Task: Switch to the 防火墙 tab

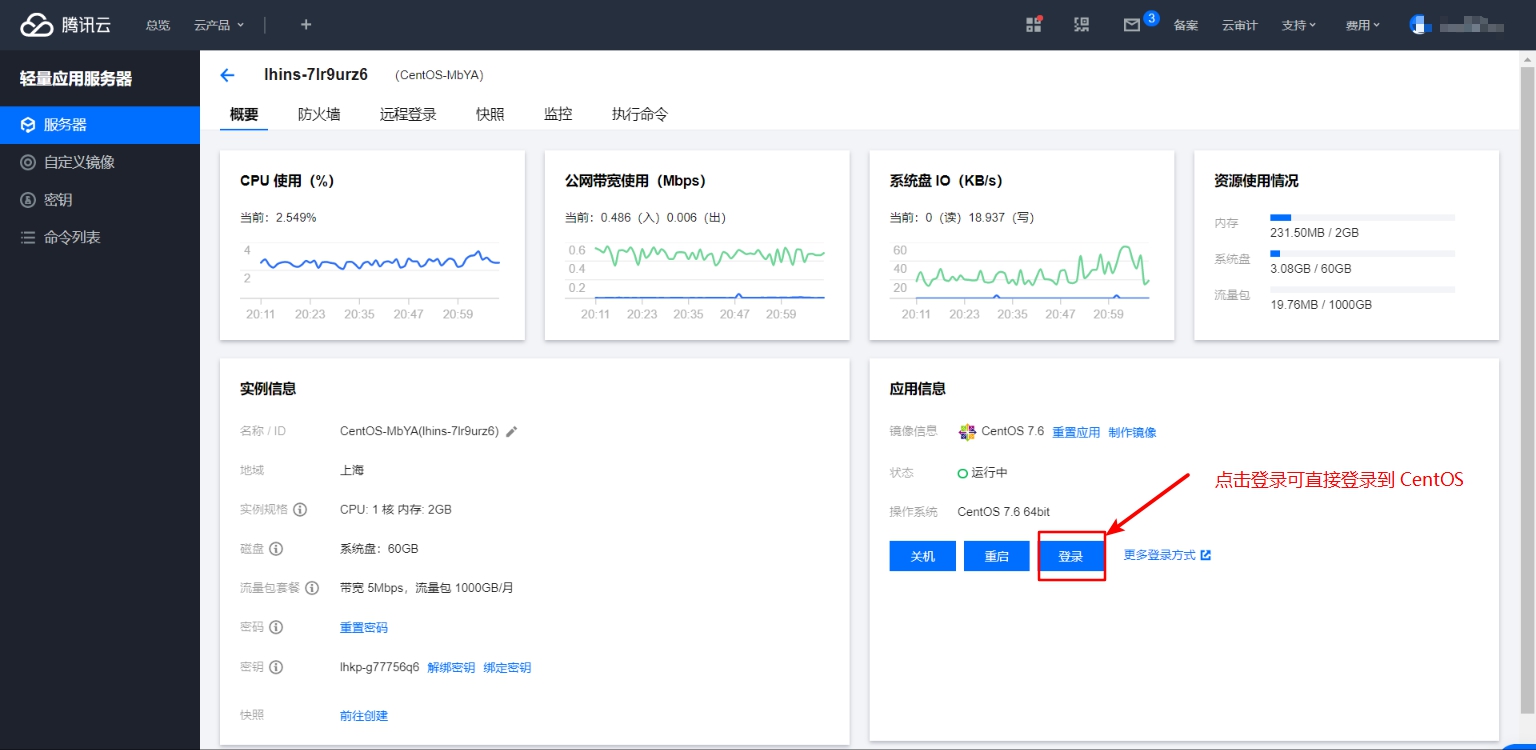Action: (x=319, y=113)
